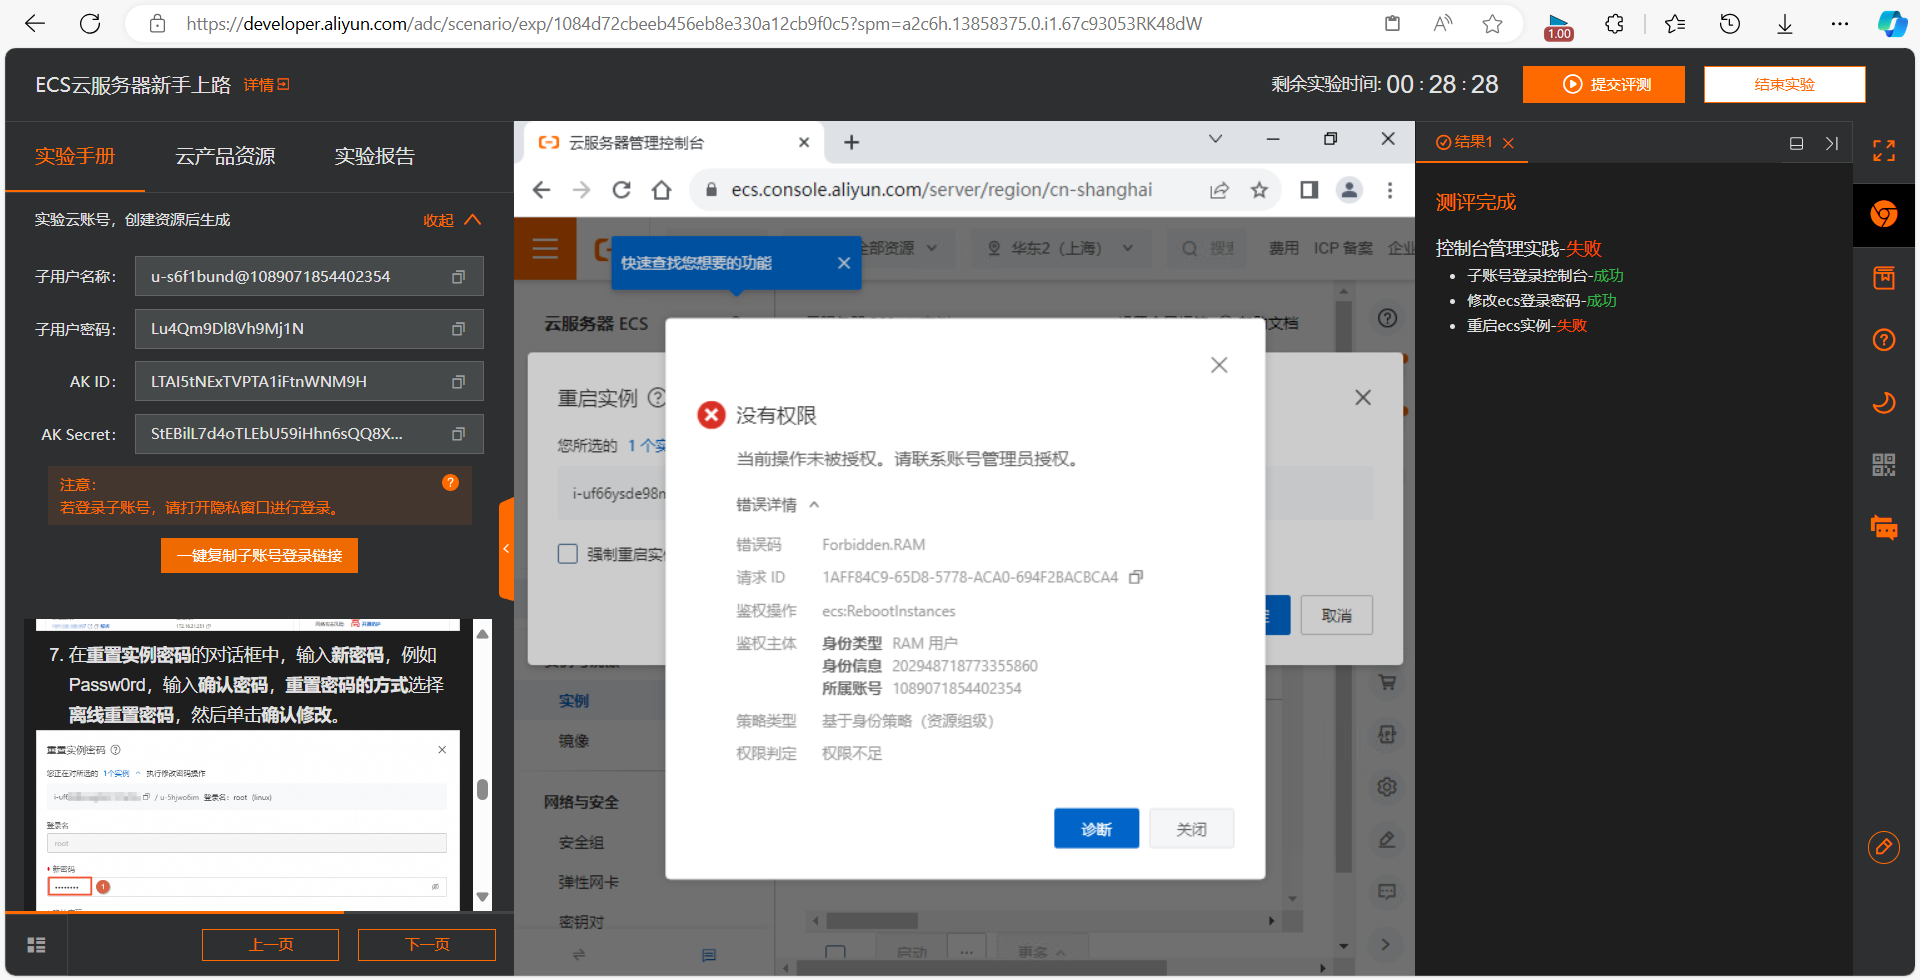The height and width of the screenshot is (980, 1920).
Task: Open the Chrome browser icon in right sidebar
Action: (1884, 214)
